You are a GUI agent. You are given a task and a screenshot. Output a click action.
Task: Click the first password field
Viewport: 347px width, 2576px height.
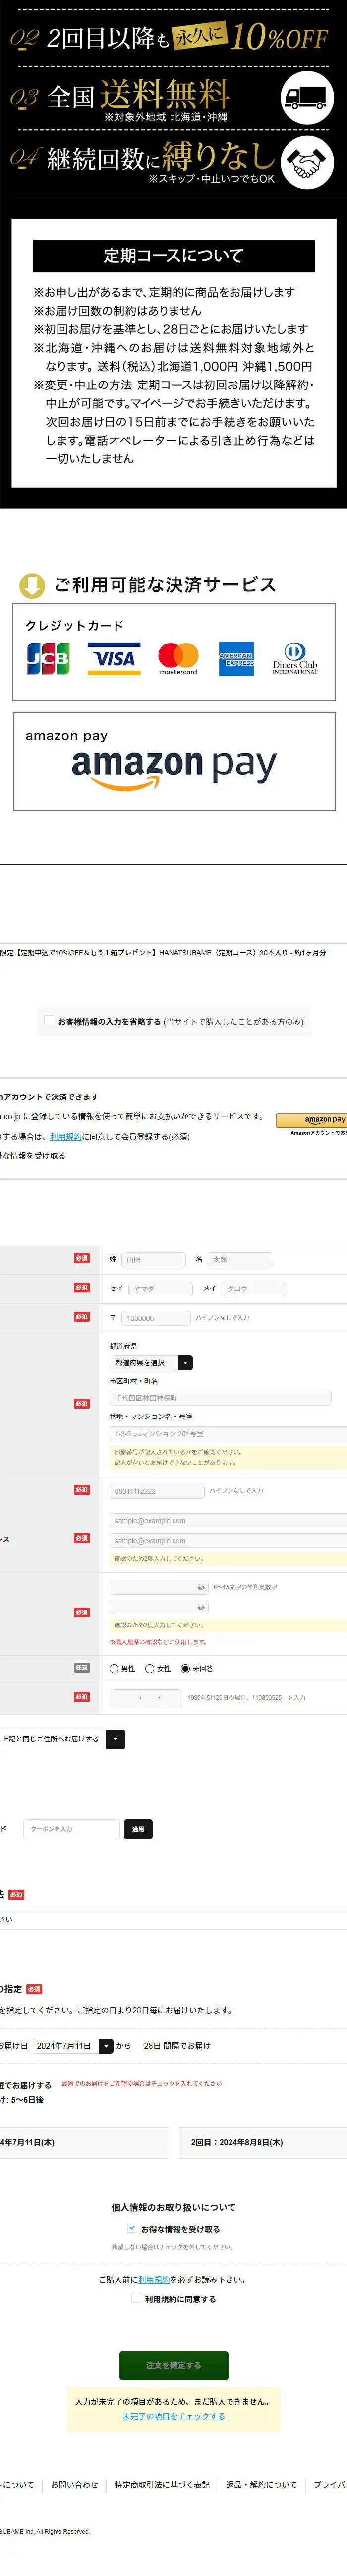(159, 1587)
